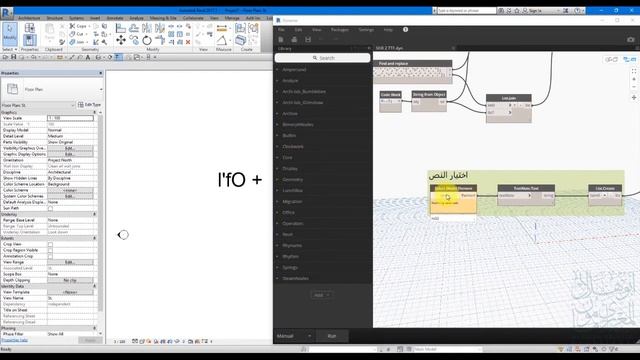Click the Align tool in Modify panel
This screenshot has width=640, height=360.
pos(120,28)
